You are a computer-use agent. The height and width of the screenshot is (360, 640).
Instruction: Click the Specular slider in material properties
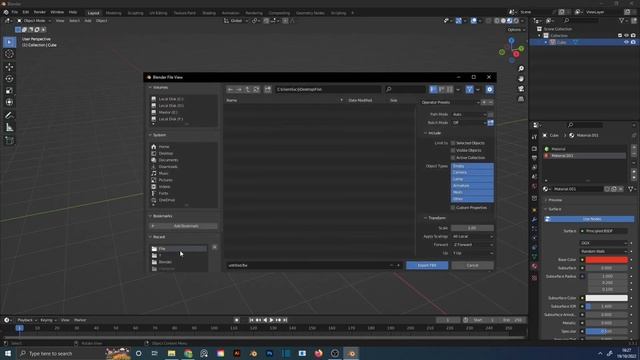[x=607, y=331]
